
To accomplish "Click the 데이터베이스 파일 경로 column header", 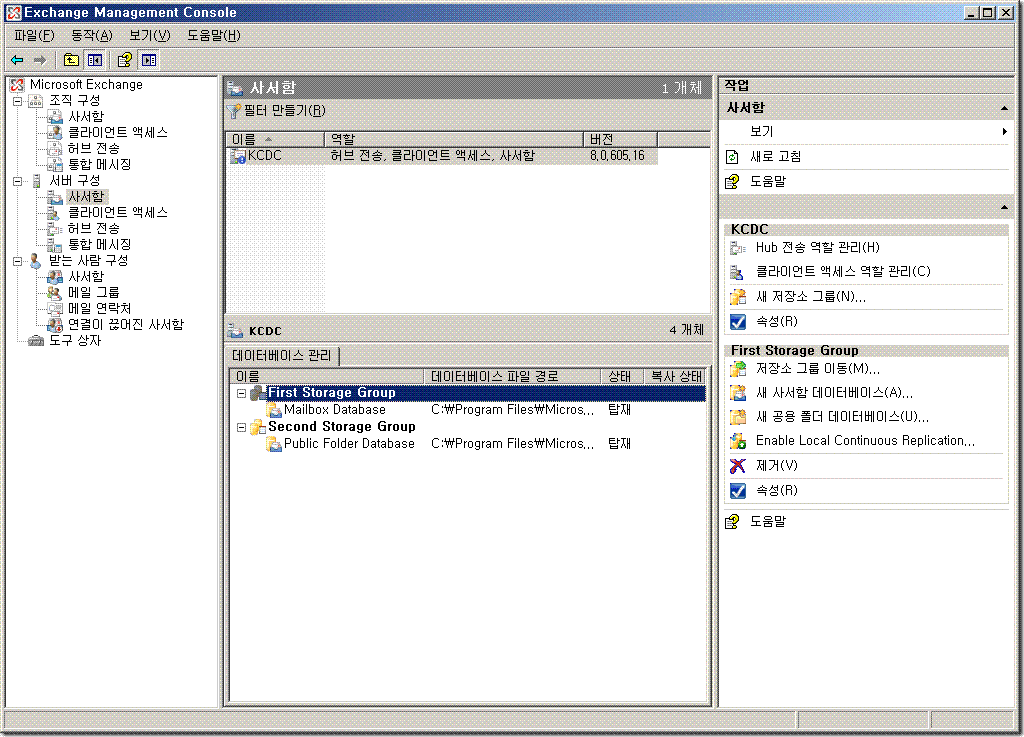I will coord(512,377).
